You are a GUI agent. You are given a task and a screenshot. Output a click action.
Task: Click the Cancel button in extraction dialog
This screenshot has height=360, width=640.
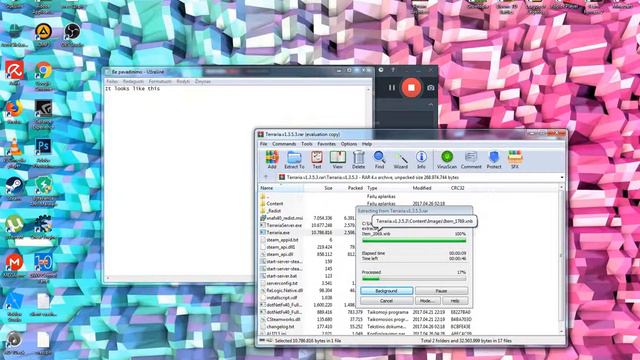pyautogui.click(x=386, y=301)
